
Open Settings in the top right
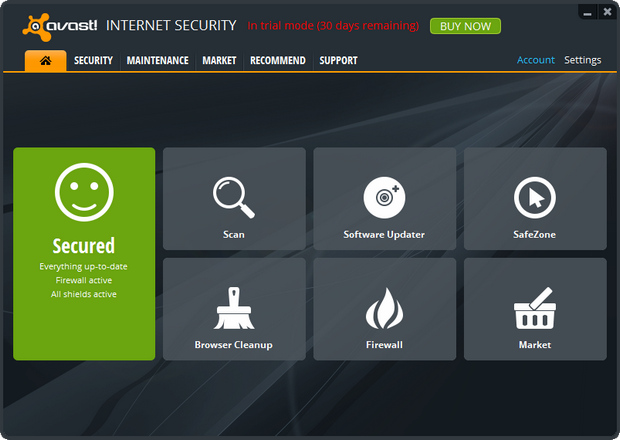(x=582, y=60)
